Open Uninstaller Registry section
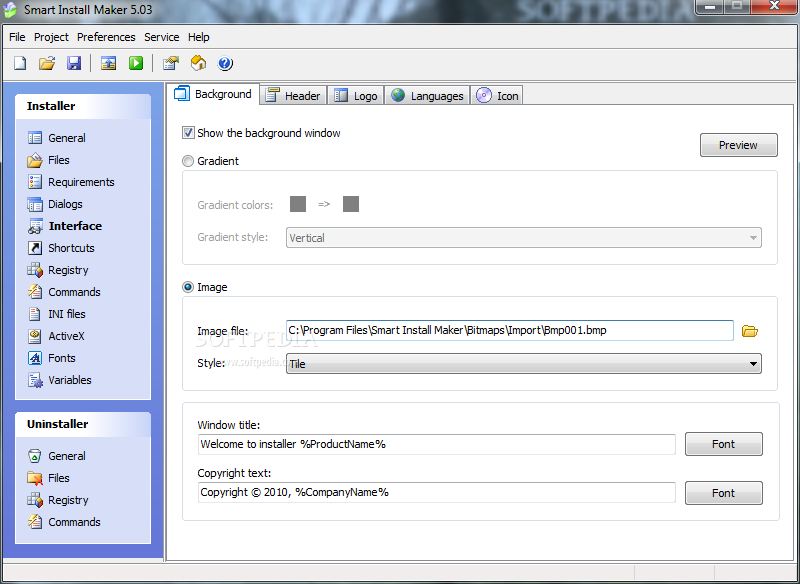The image size is (800, 584). 58,500
